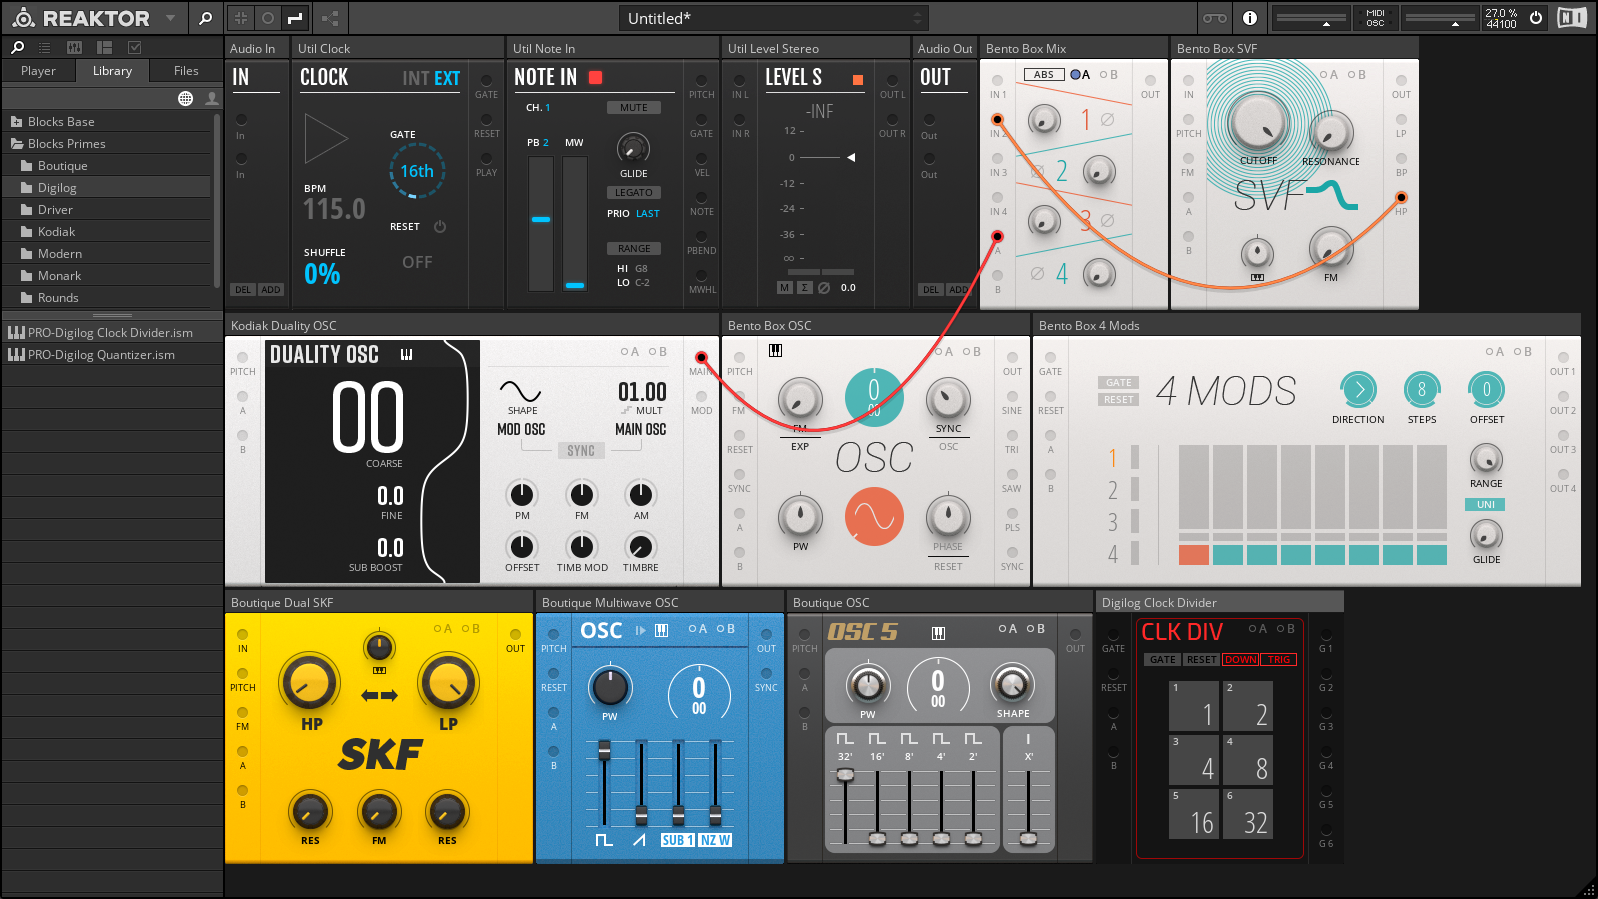Screen dimensions: 1598x899
Task: Click the Native Instruments NI logo
Action: point(1571,18)
